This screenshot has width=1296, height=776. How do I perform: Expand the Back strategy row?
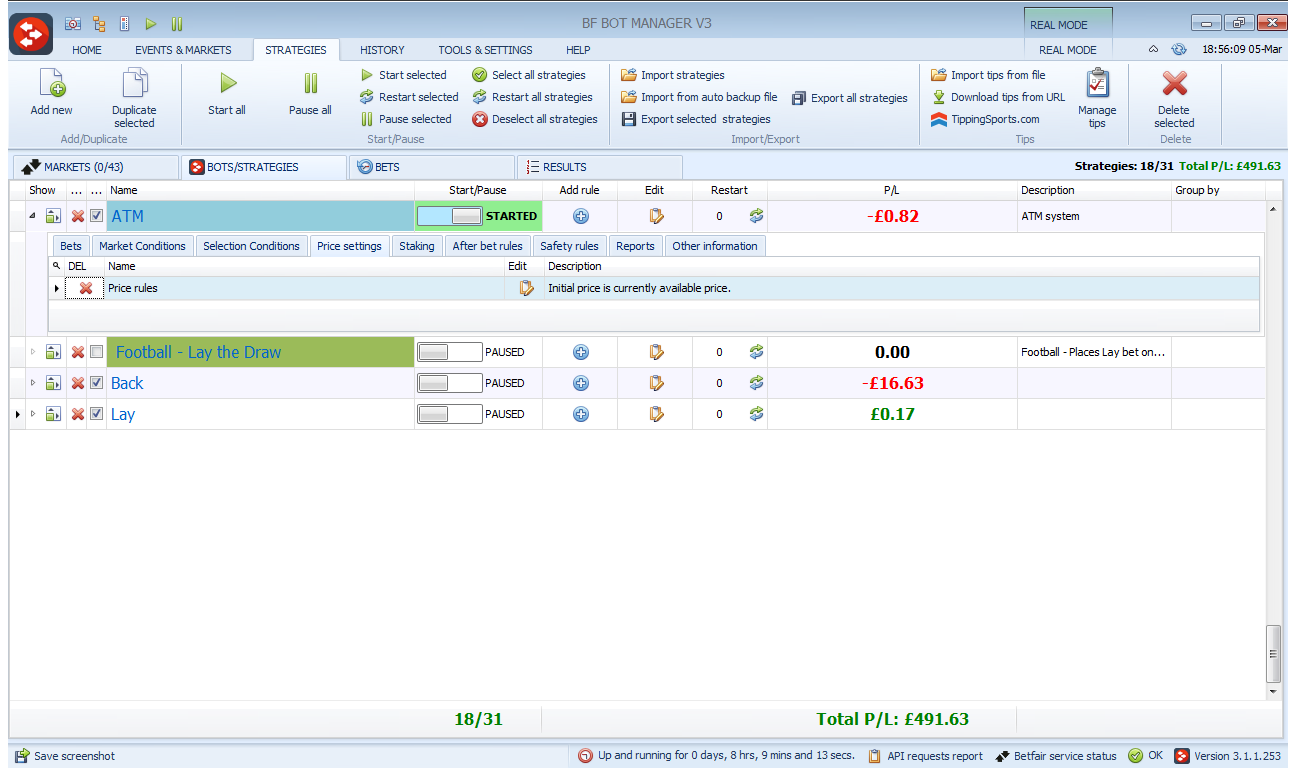[x=32, y=383]
